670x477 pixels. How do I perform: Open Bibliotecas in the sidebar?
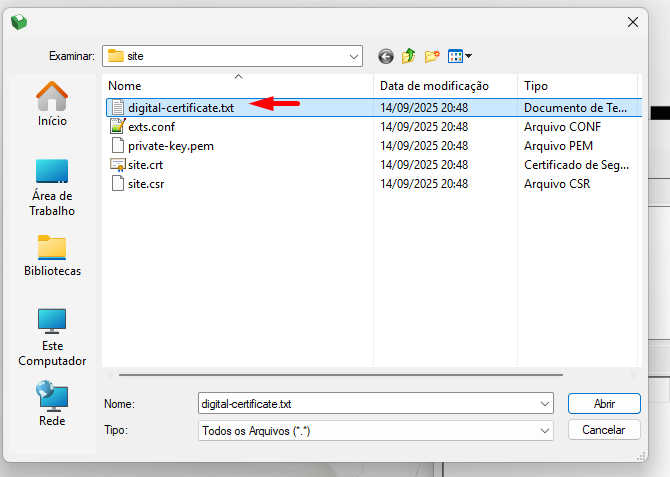point(52,256)
